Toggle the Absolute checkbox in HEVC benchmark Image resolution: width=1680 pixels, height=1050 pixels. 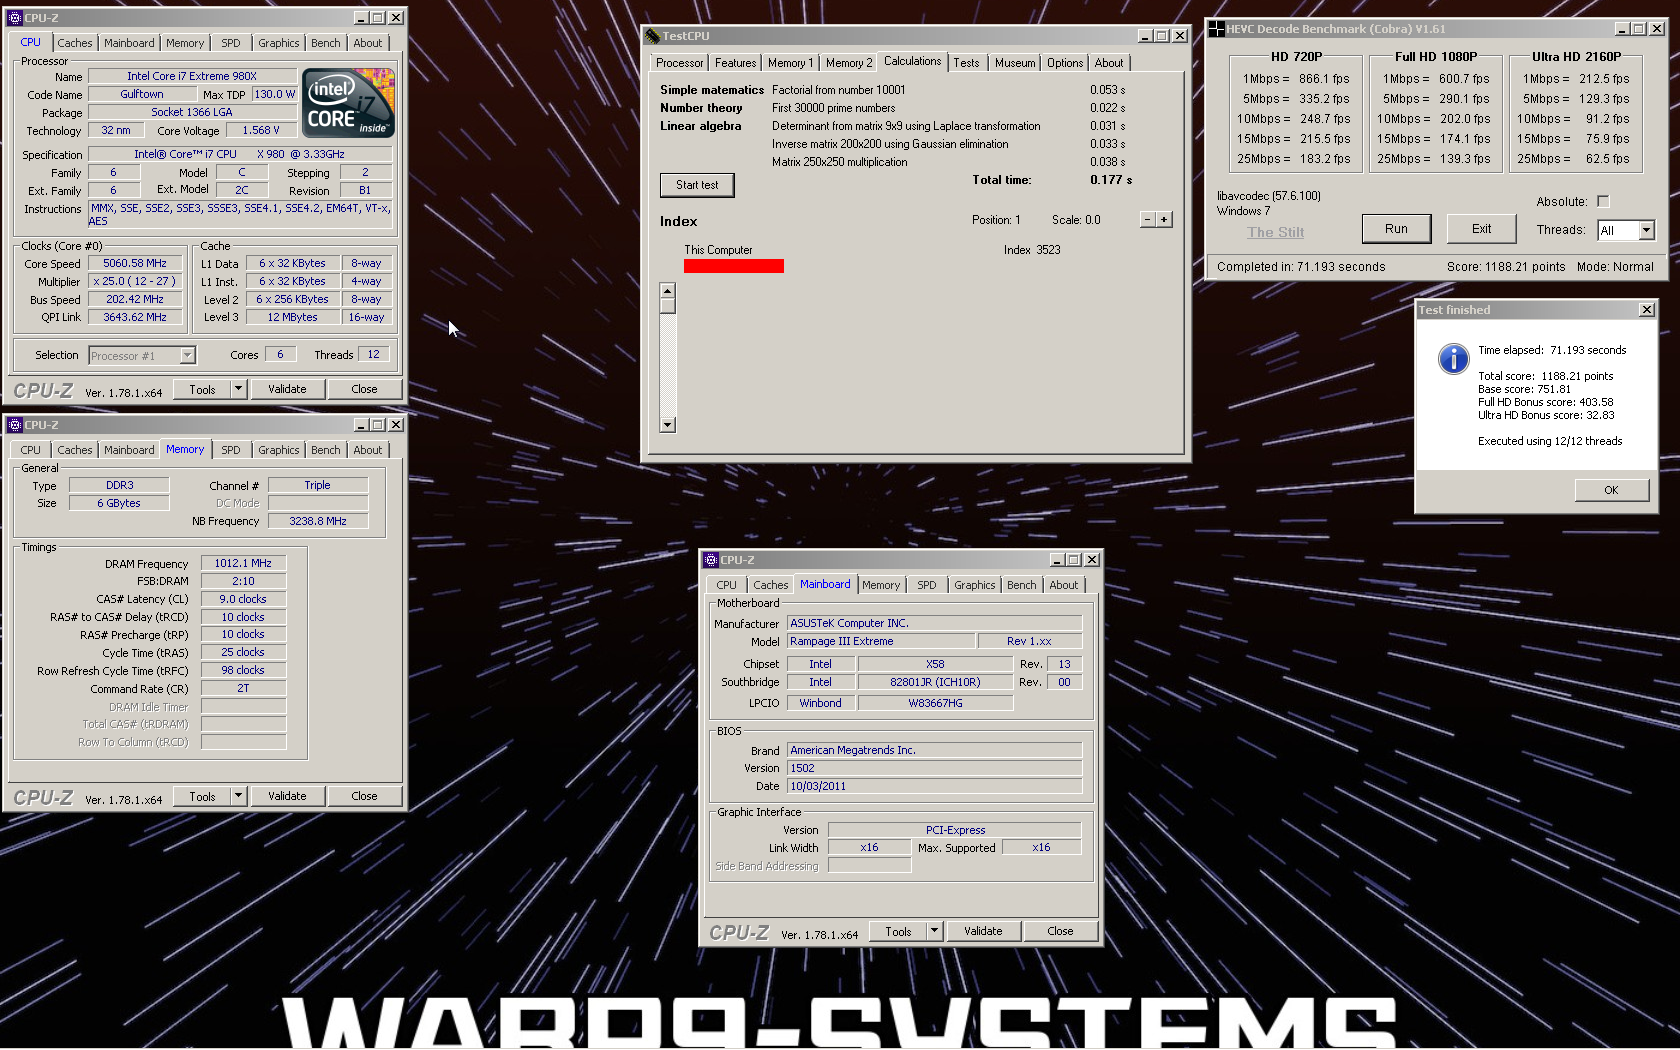pos(1603,201)
